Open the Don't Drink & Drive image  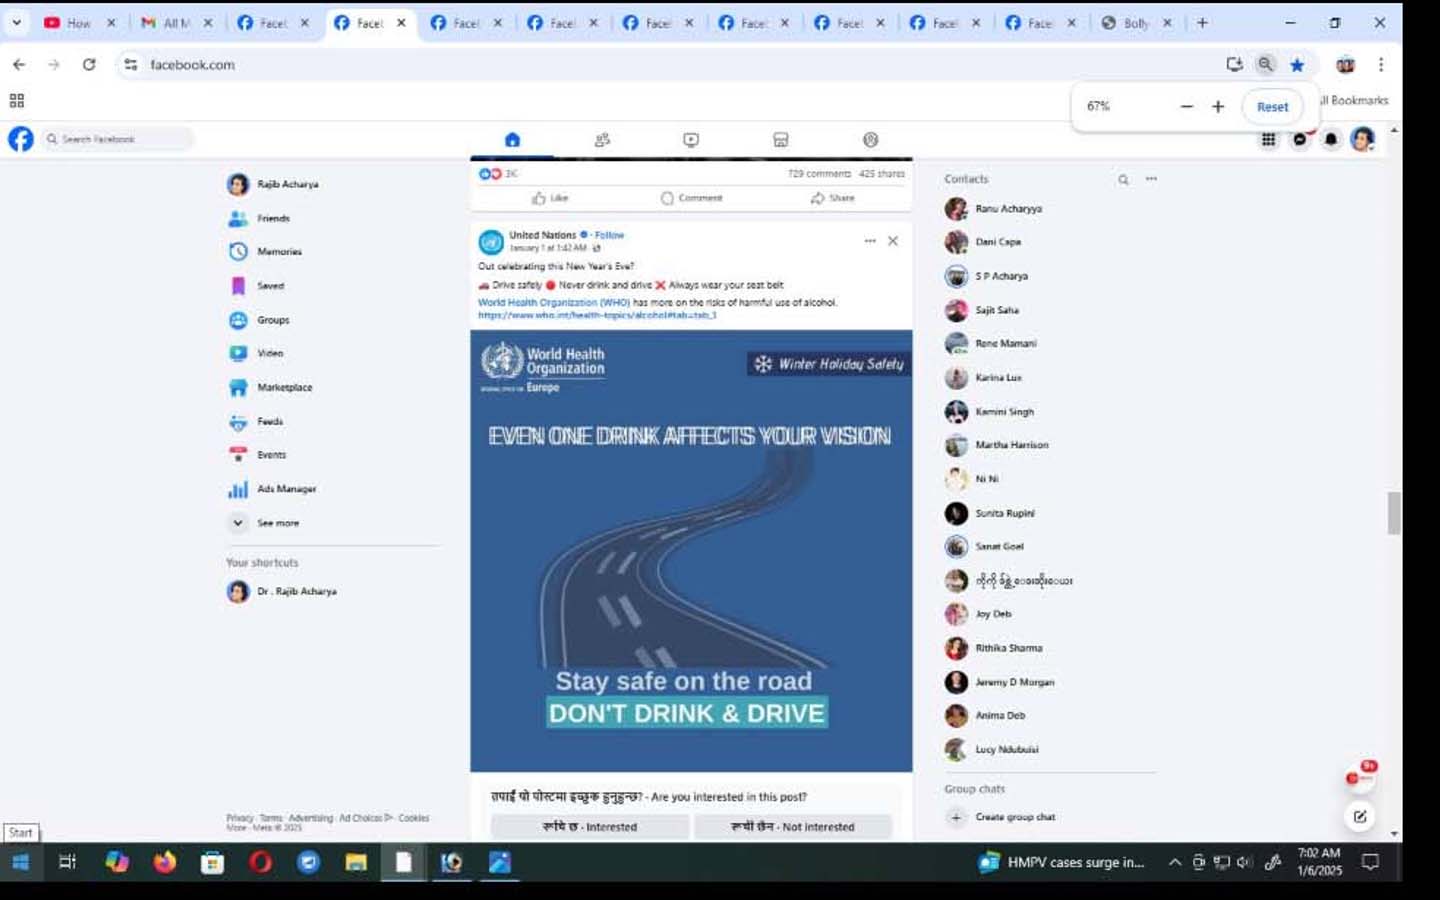coord(691,551)
